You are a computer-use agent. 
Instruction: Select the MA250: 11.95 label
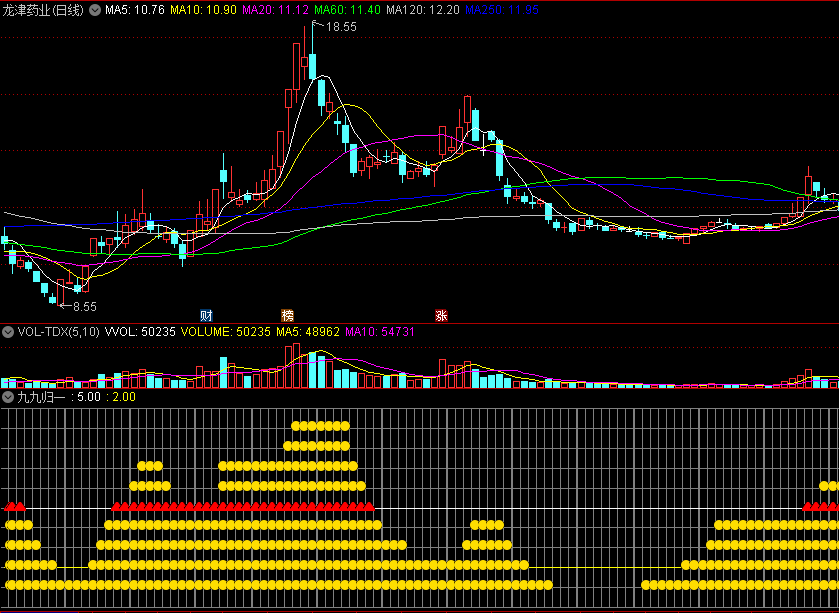pyautogui.click(x=502, y=10)
